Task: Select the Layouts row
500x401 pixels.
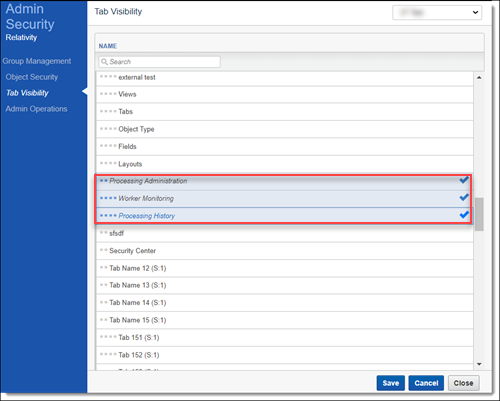Action: 285,164
